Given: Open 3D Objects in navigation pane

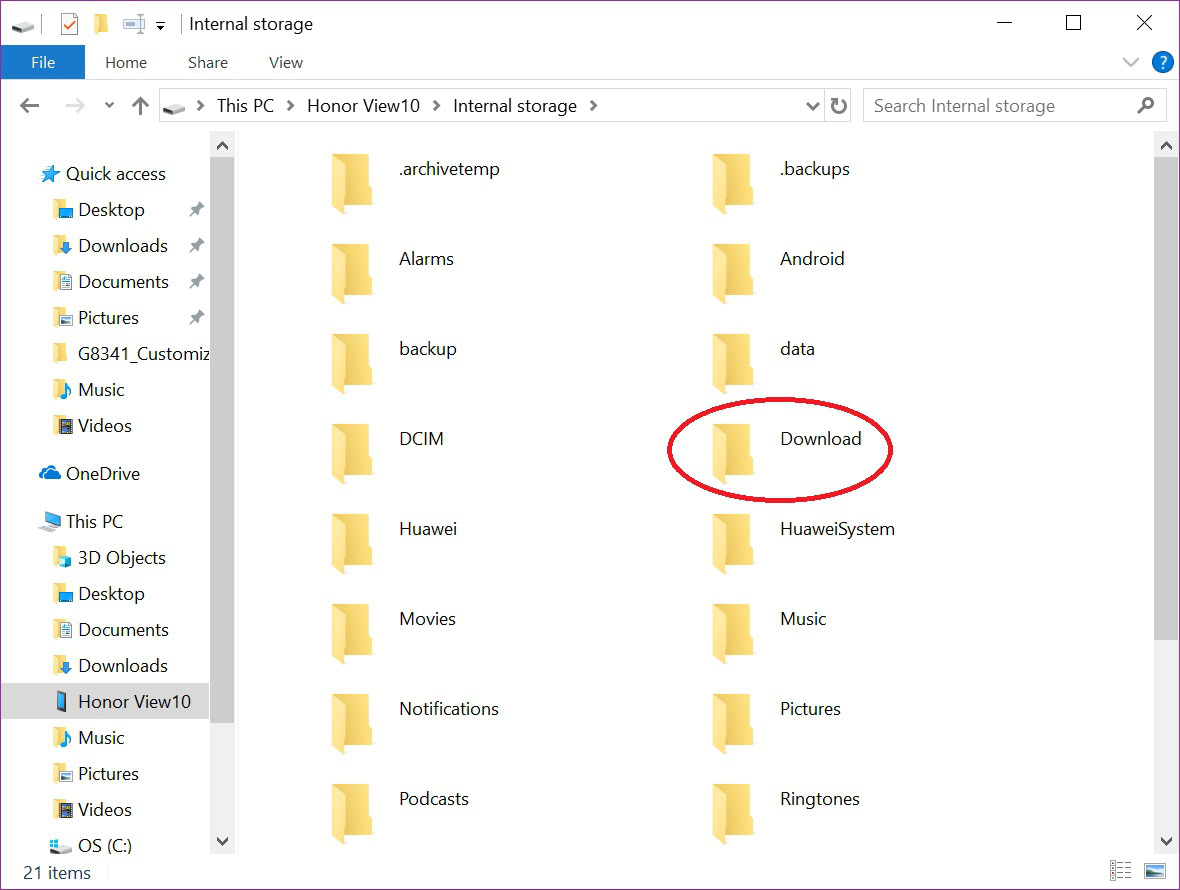Looking at the screenshot, I should pos(122,557).
